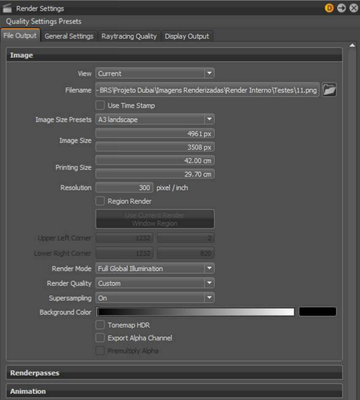Enable the Tonemap HDR checkbox
The height and width of the screenshot is (400, 360).
click(x=100, y=325)
